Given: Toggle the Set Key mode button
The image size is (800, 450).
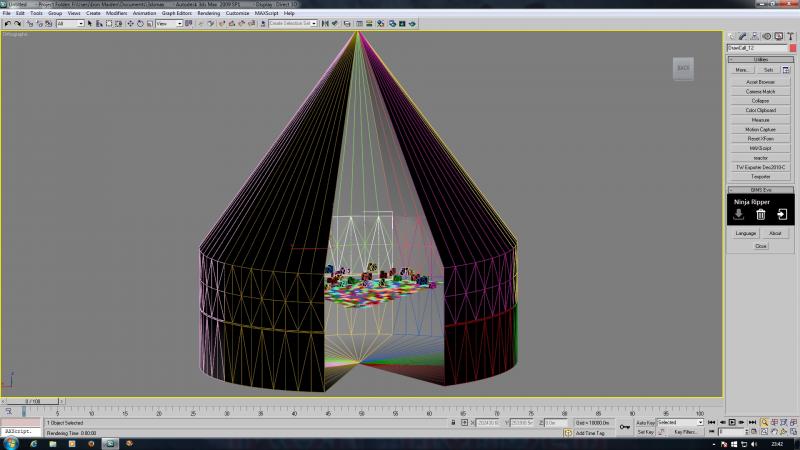Looking at the screenshot, I should click(645, 432).
